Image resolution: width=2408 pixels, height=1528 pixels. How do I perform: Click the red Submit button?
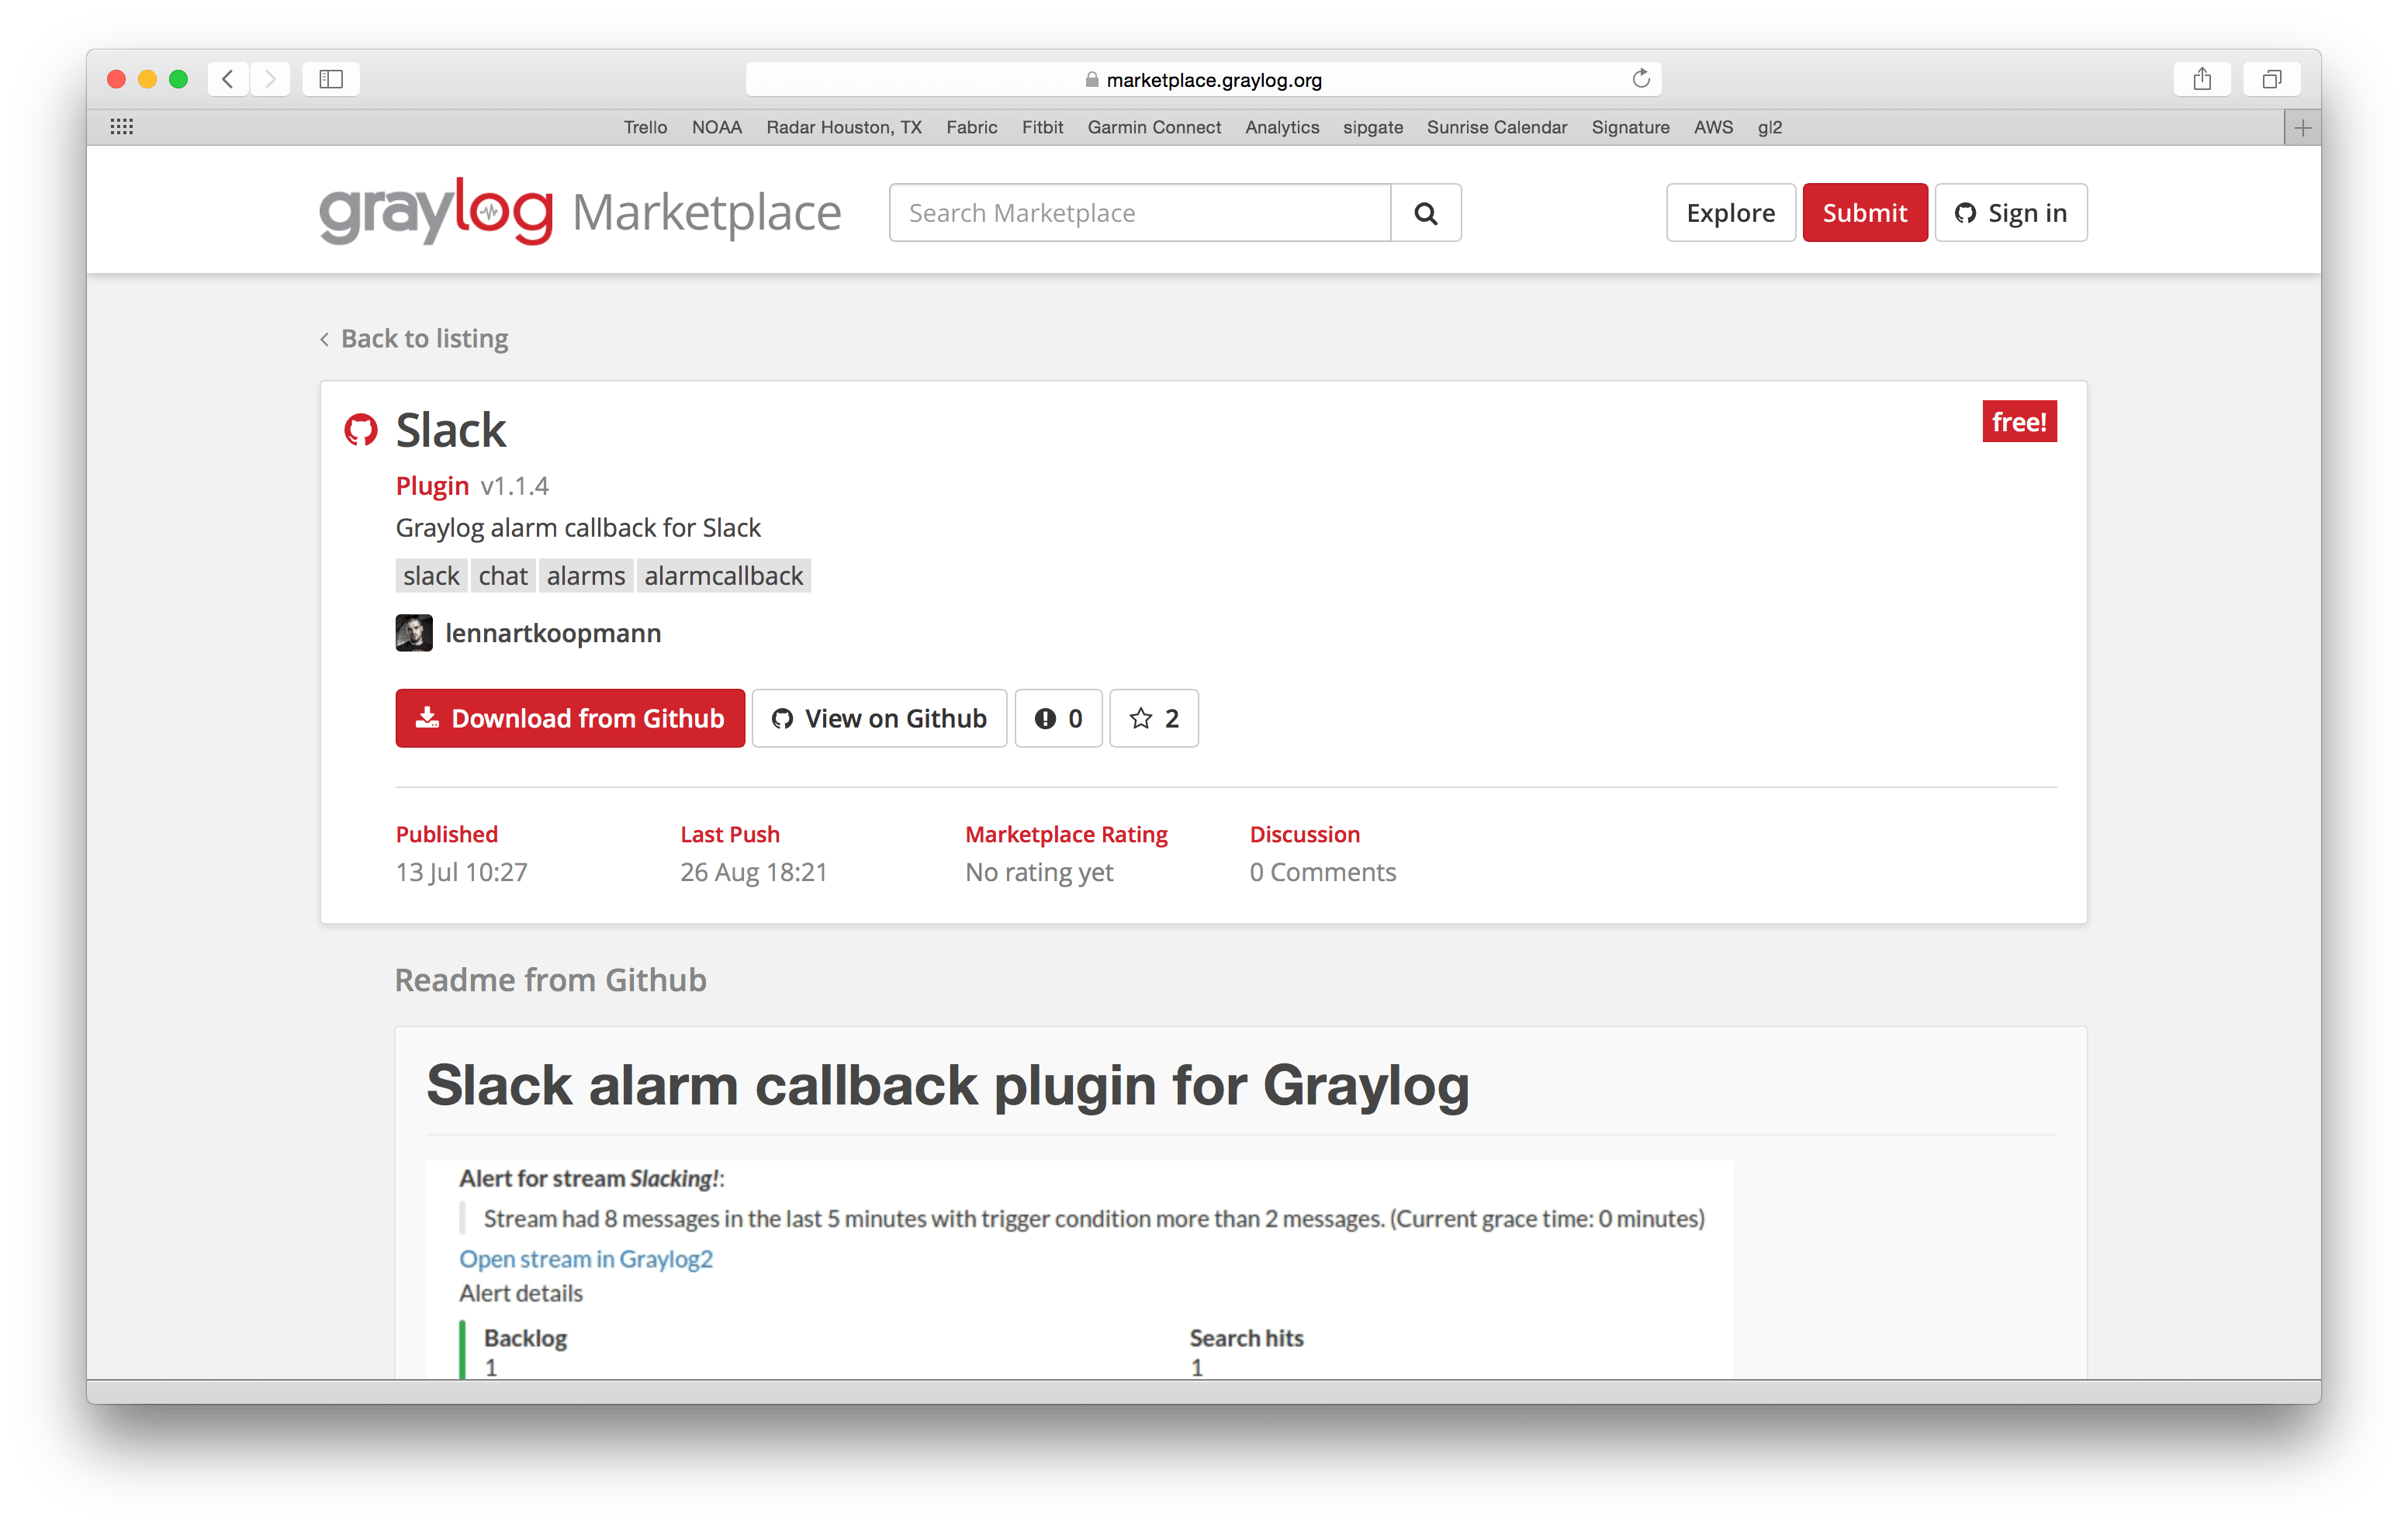pyautogui.click(x=1864, y=213)
